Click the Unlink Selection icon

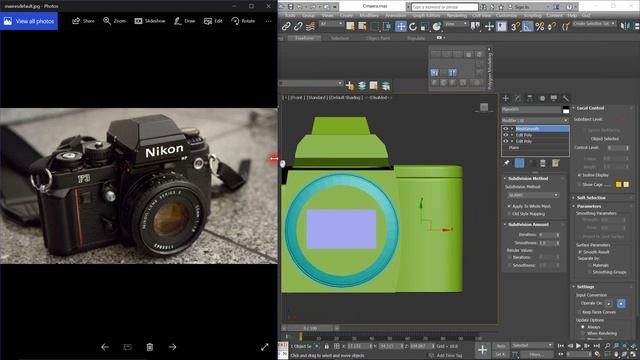[298, 27]
